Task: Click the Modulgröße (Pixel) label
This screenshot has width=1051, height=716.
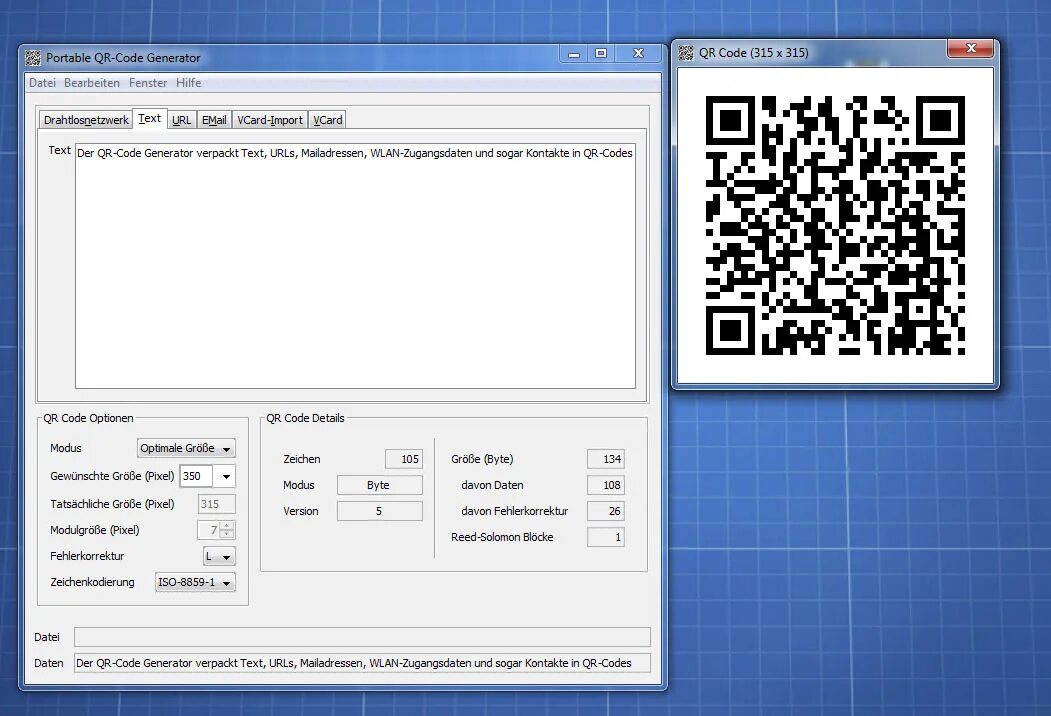Action: click(x=95, y=530)
